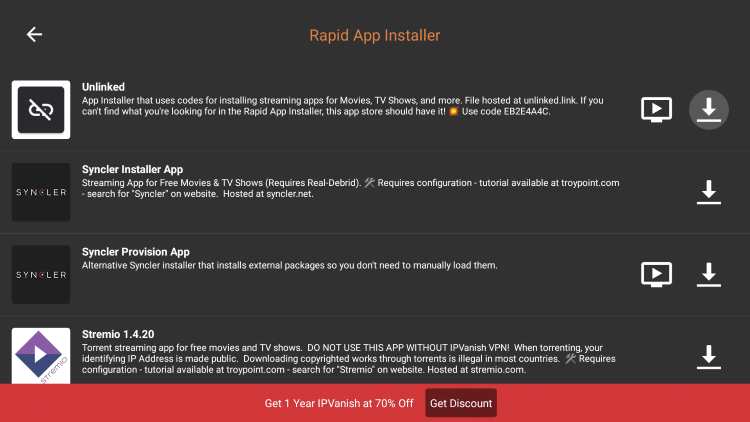Play Syncler Provision App video tutorial
This screenshot has width=750, height=422.
656,275
